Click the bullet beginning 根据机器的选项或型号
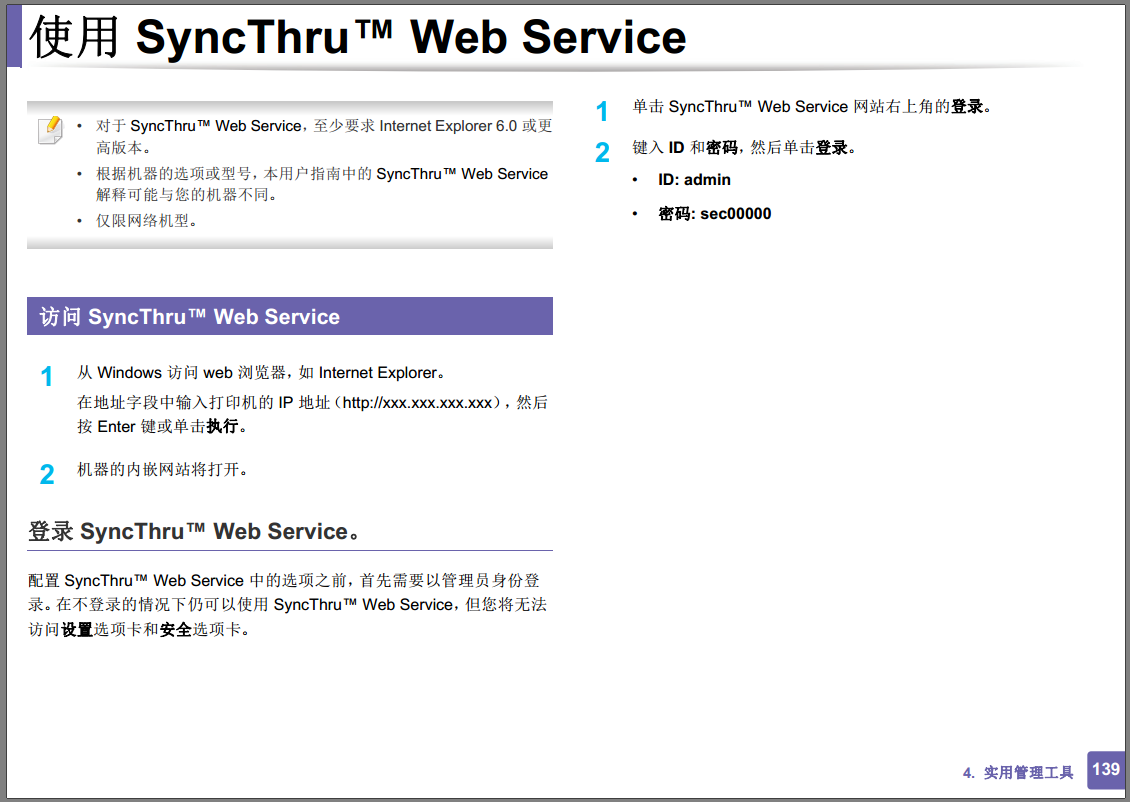This screenshot has width=1130, height=802. pyautogui.click(x=322, y=184)
